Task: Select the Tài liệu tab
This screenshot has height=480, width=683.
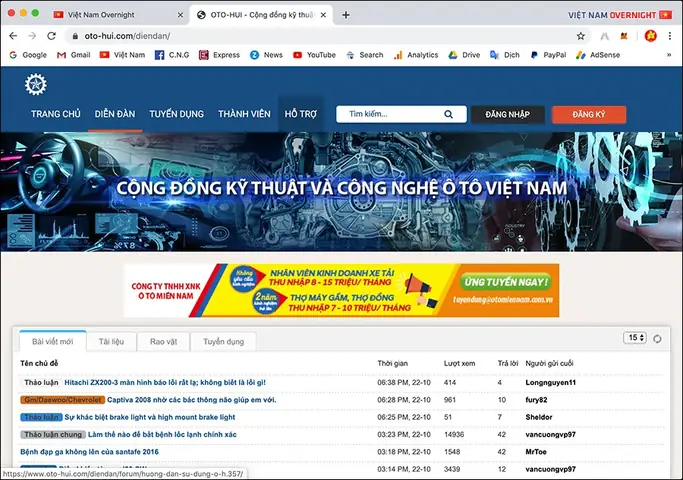Action: pos(112,341)
